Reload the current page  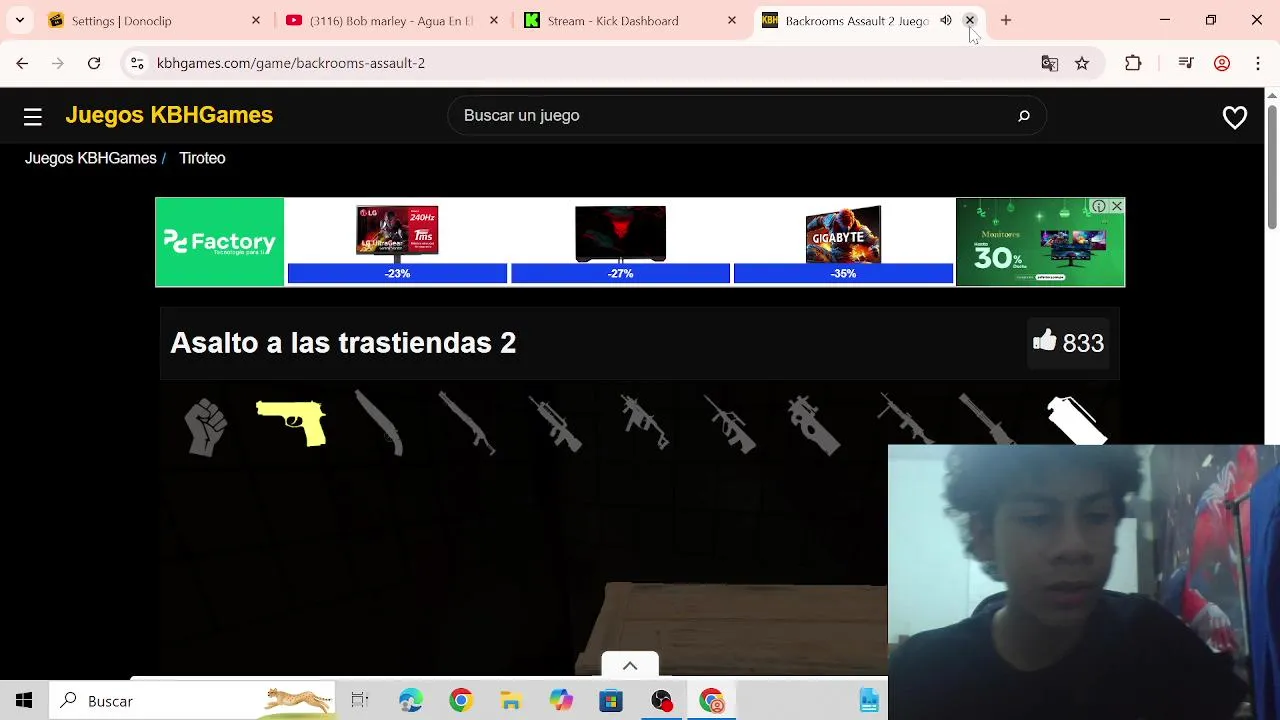(x=94, y=63)
